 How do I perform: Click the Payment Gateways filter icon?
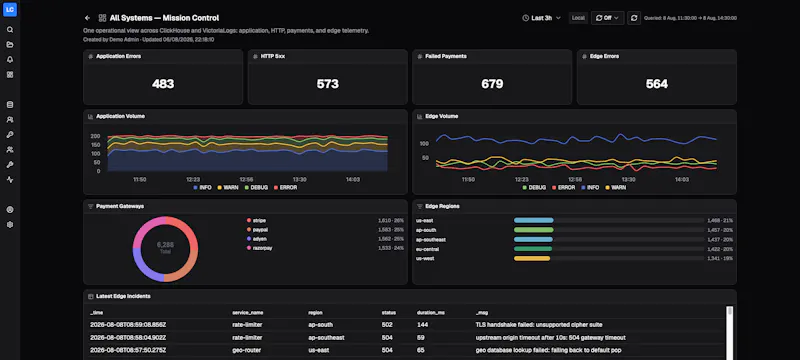pos(91,207)
